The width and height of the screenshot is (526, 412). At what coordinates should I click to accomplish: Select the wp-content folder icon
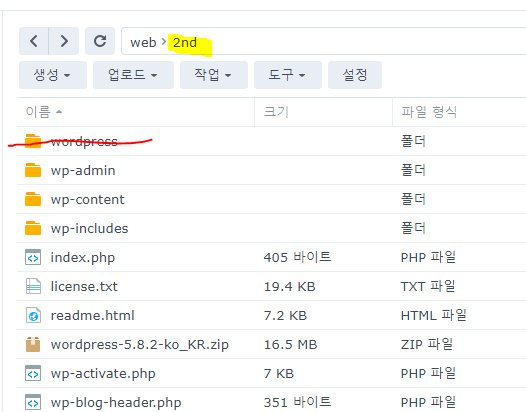point(33,199)
